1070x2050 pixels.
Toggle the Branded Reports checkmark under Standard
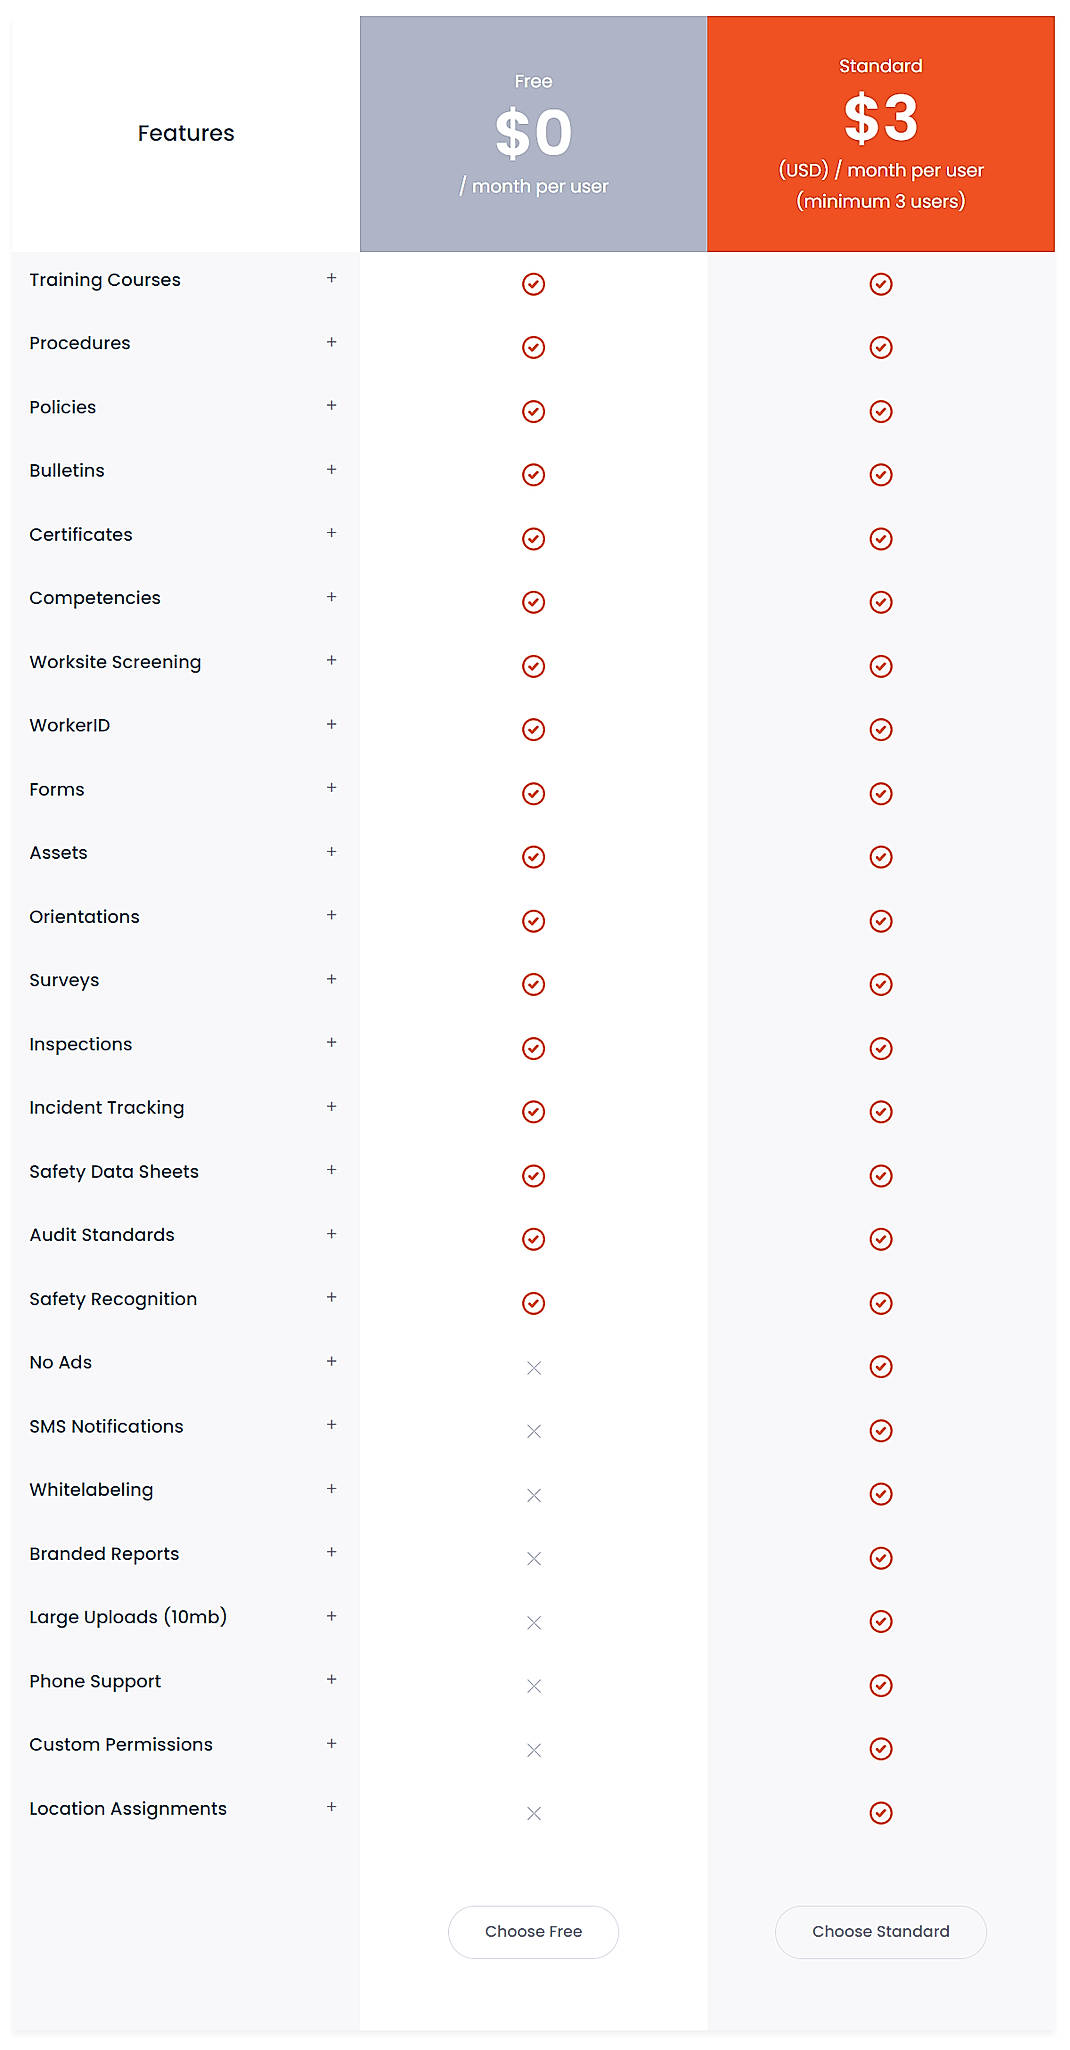[x=881, y=1557]
